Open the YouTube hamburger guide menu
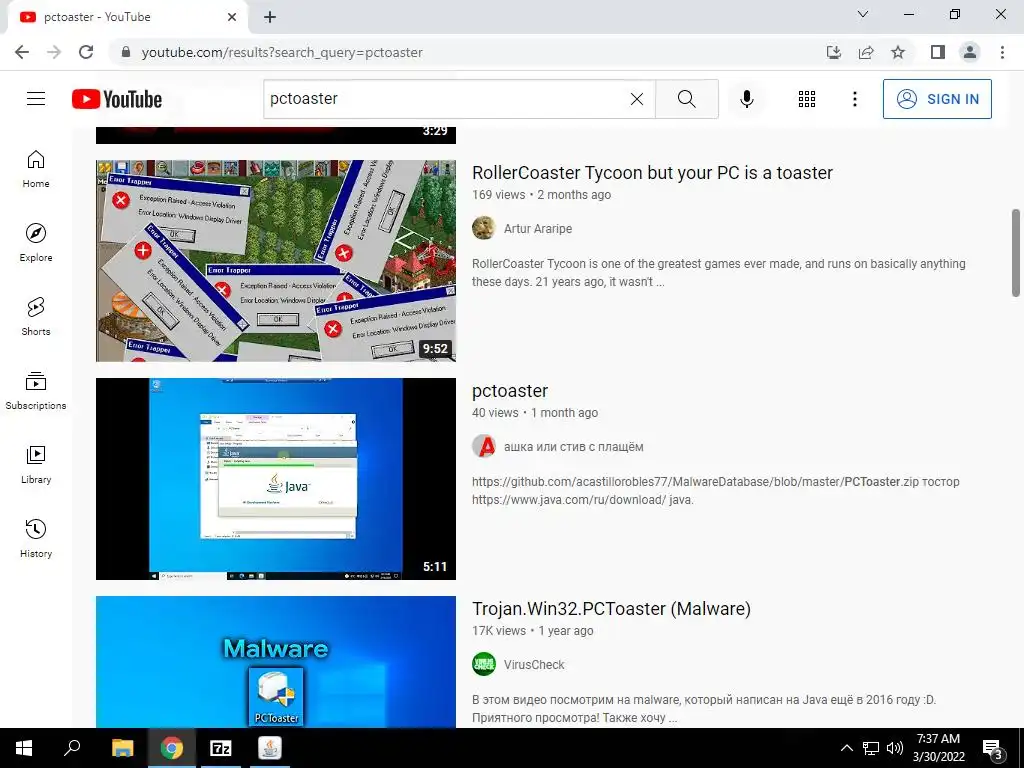Screen dimensions: 1024x768 coord(36,99)
